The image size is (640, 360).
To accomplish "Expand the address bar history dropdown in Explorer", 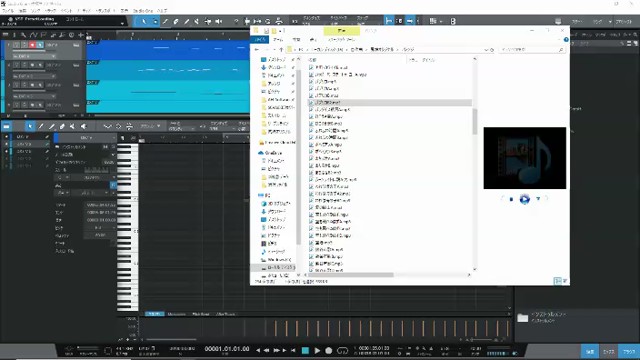I will [x=486, y=49].
